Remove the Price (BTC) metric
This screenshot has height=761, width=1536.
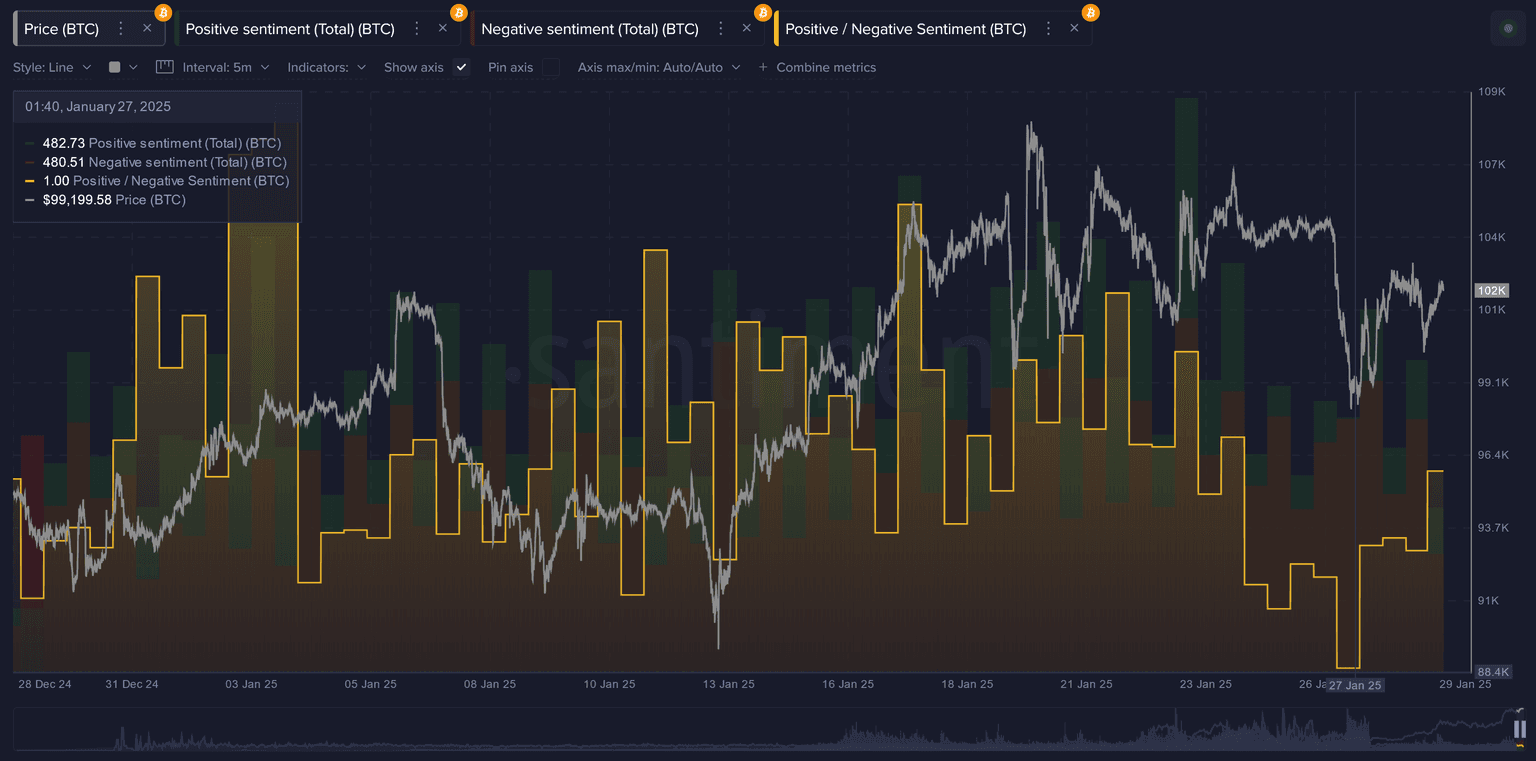pyautogui.click(x=147, y=29)
